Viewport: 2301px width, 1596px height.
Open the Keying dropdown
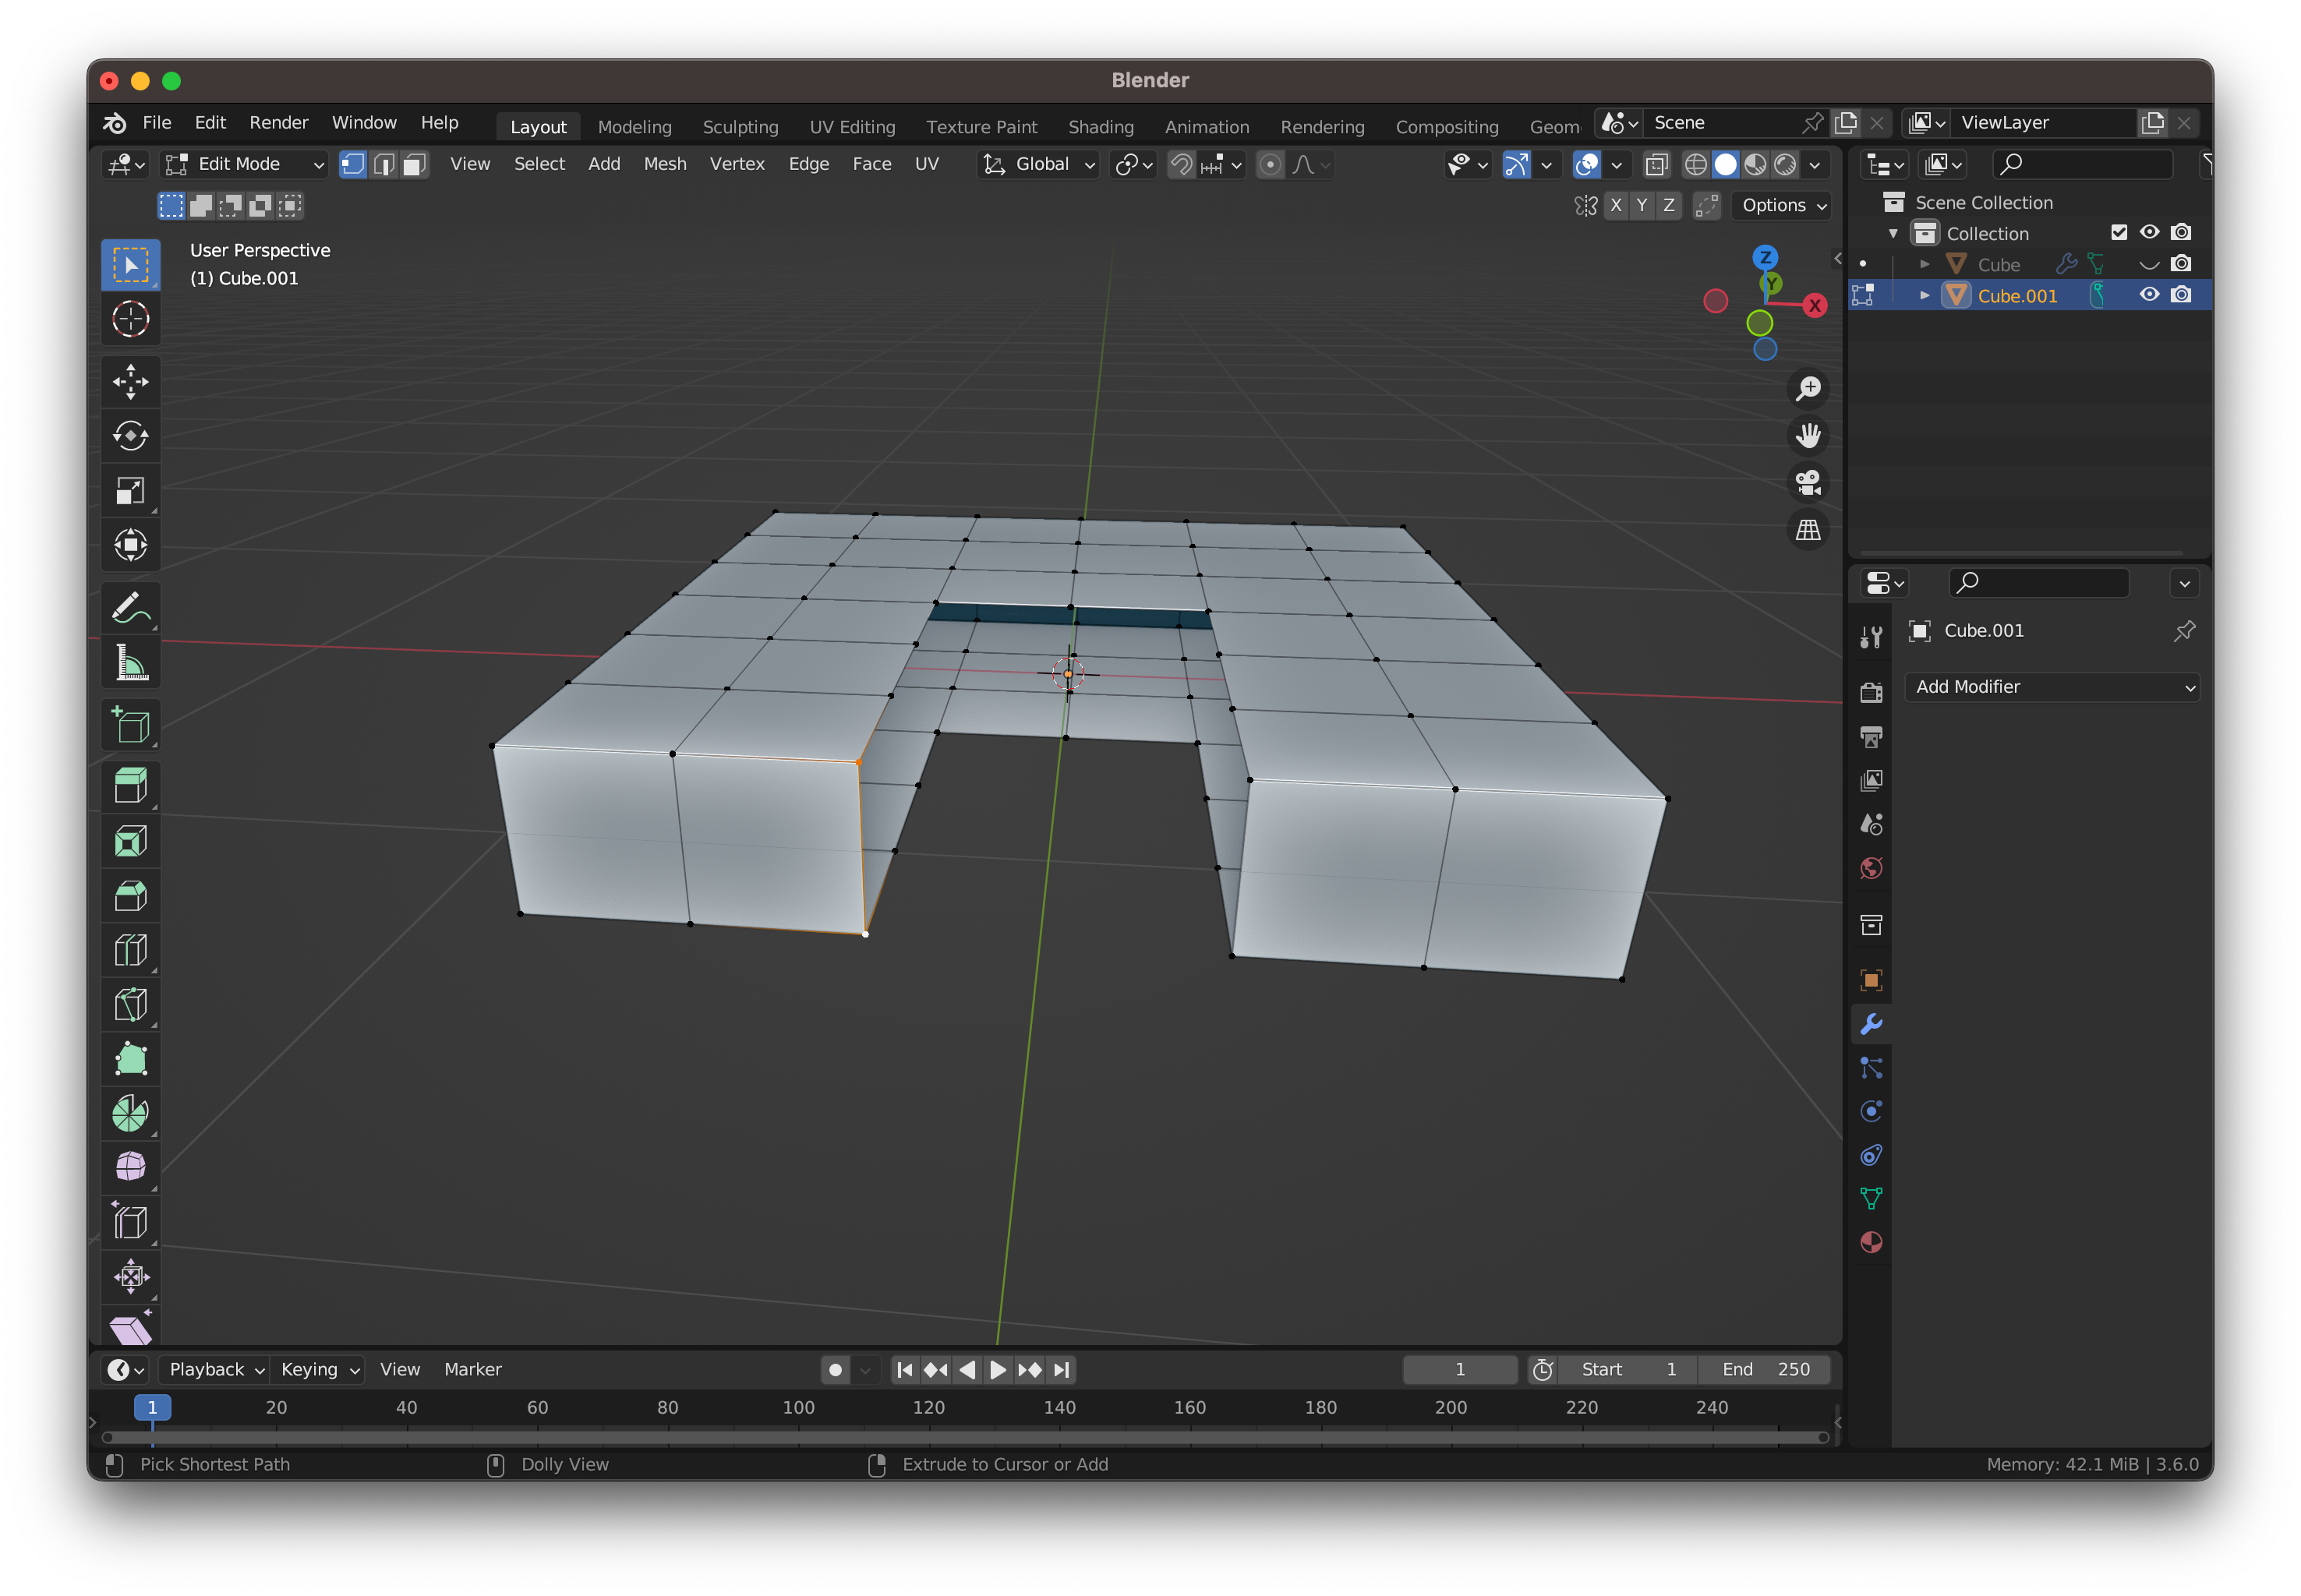point(319,1369)
